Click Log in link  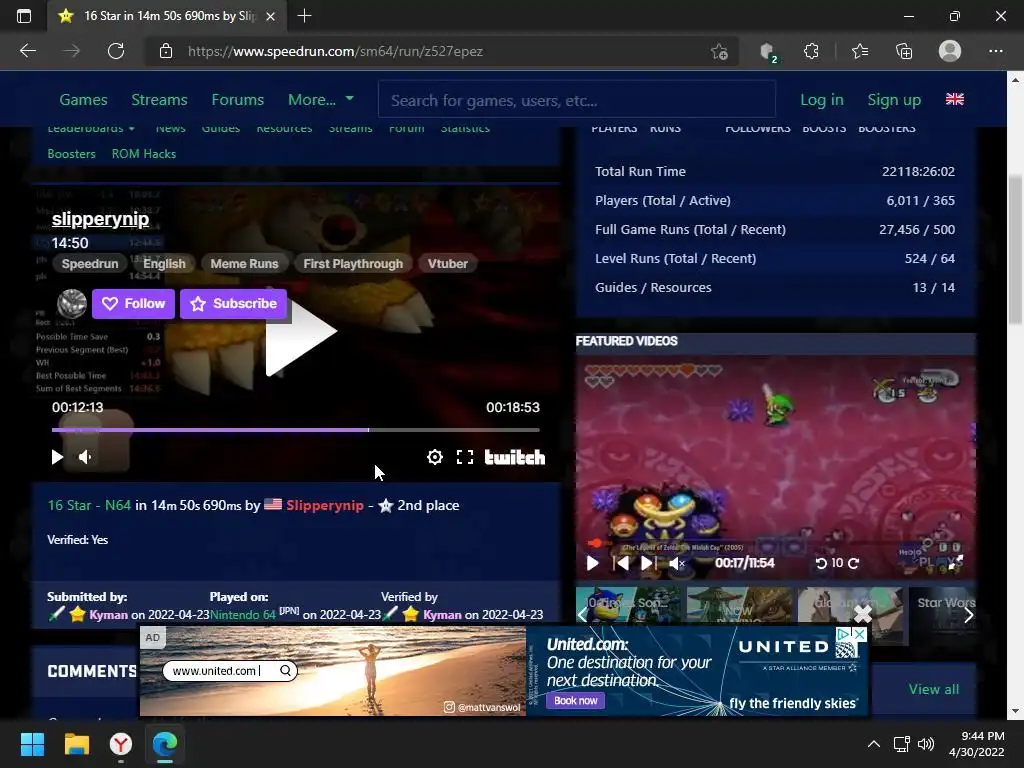[x=822, y=100]
